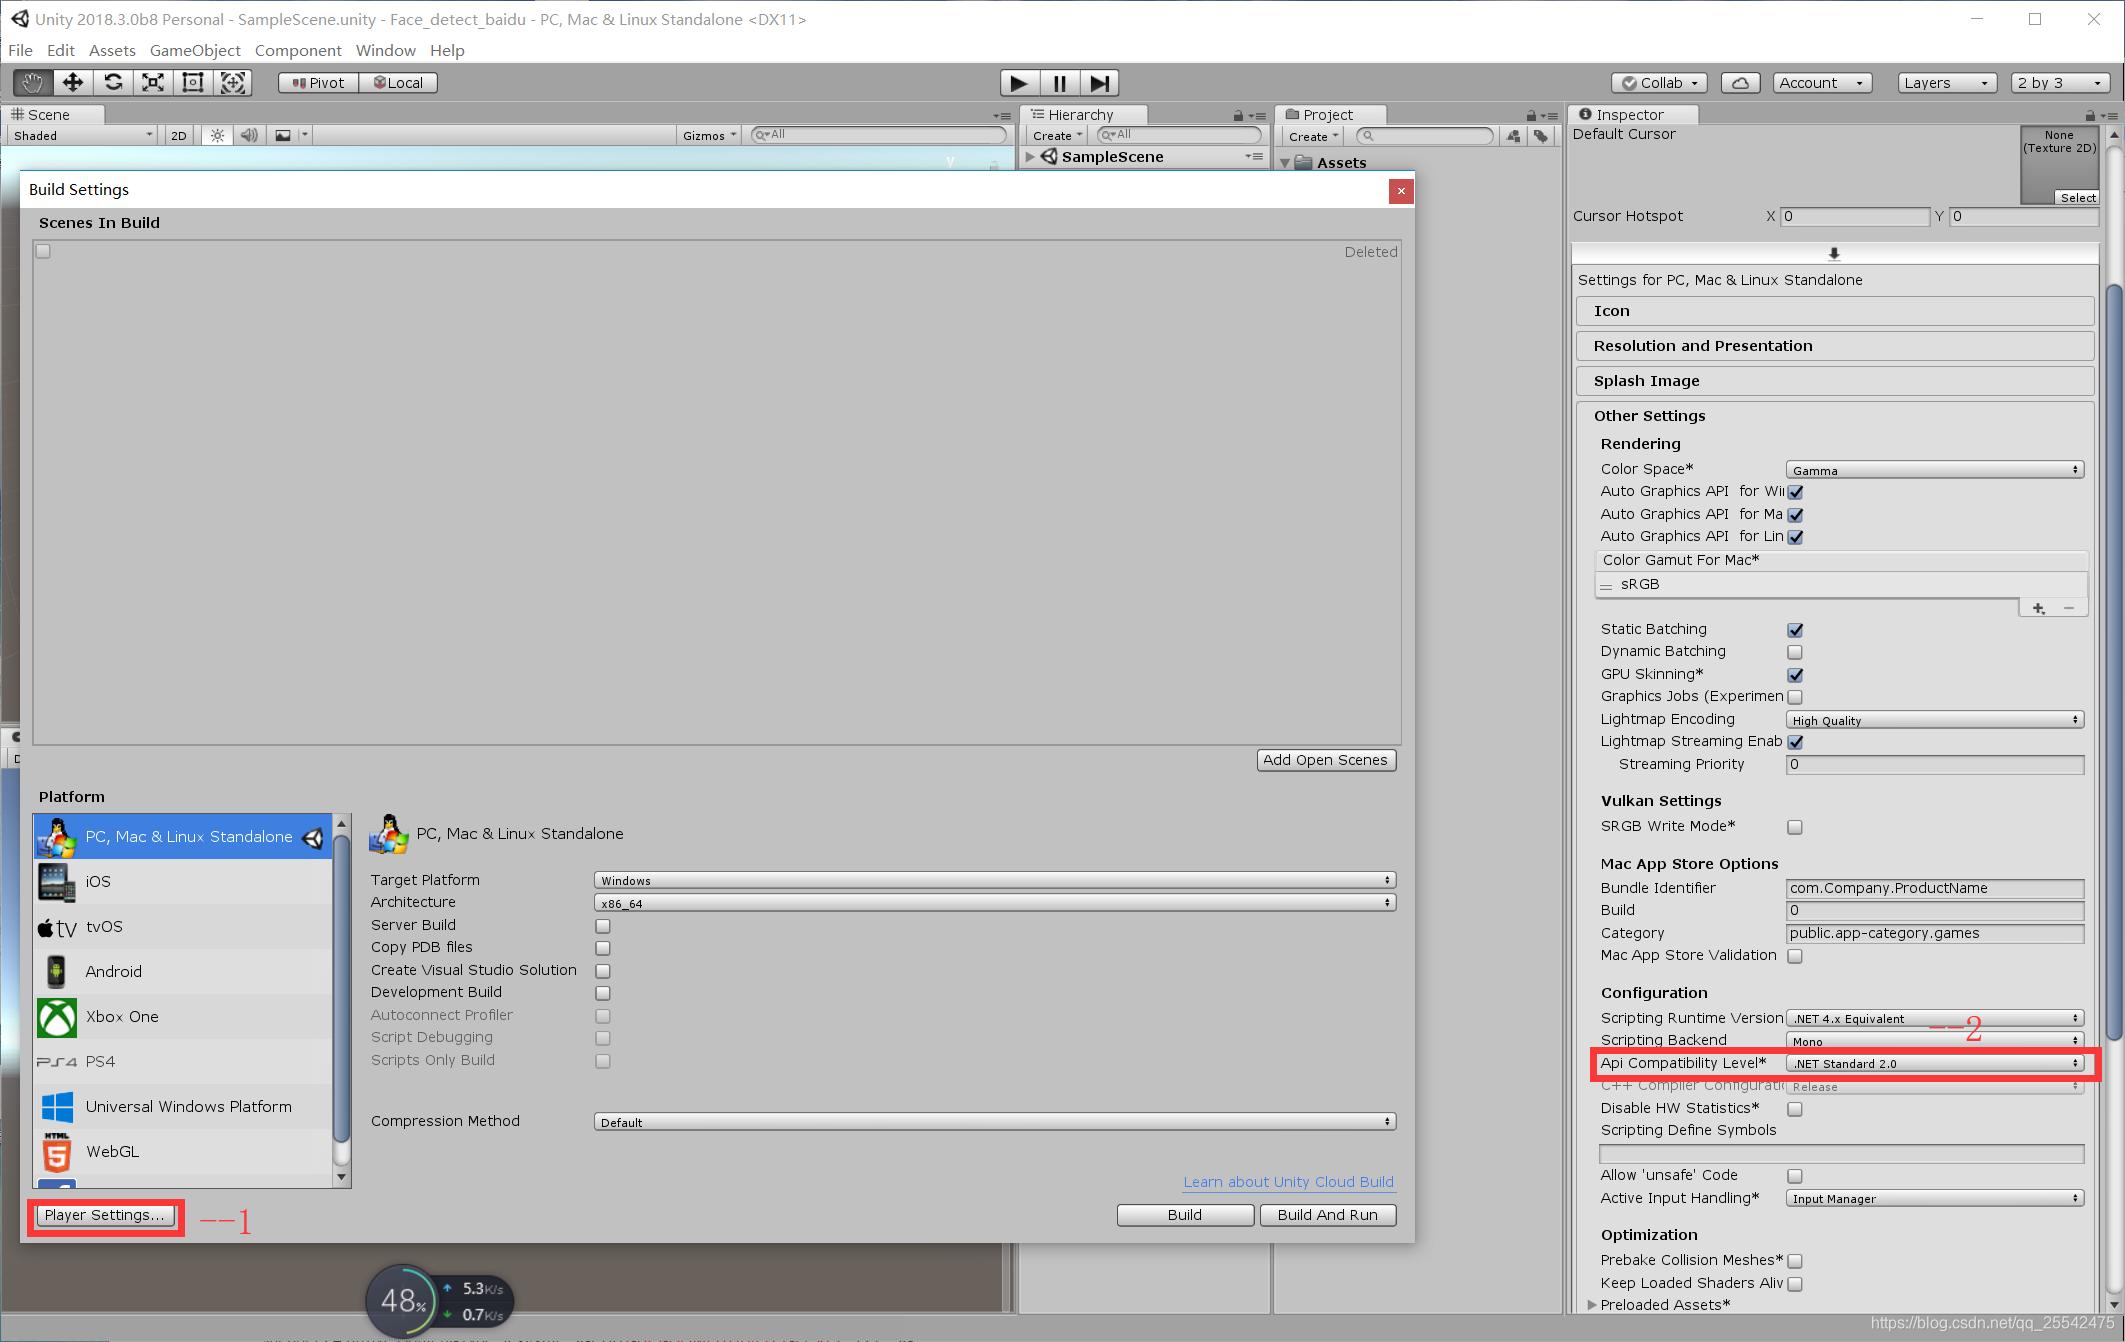Open the Component menu in menu bar
This screenshot has height=1342, width=2125.
click(297, 49)
